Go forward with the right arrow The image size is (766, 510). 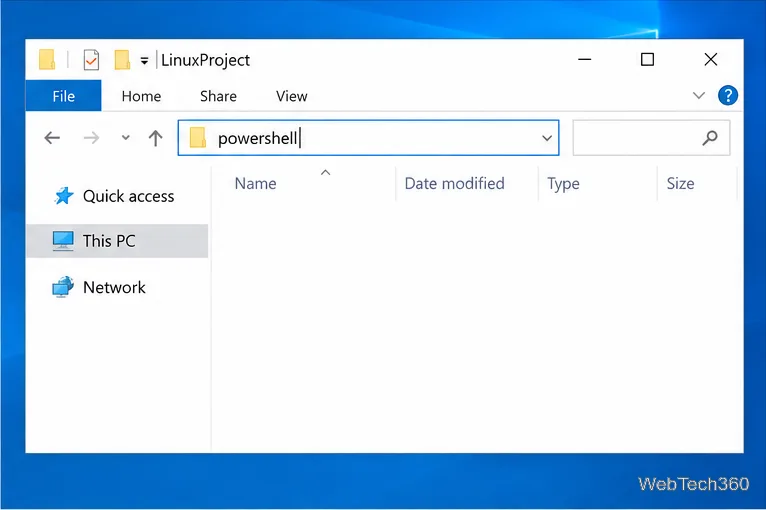(91, 138)
